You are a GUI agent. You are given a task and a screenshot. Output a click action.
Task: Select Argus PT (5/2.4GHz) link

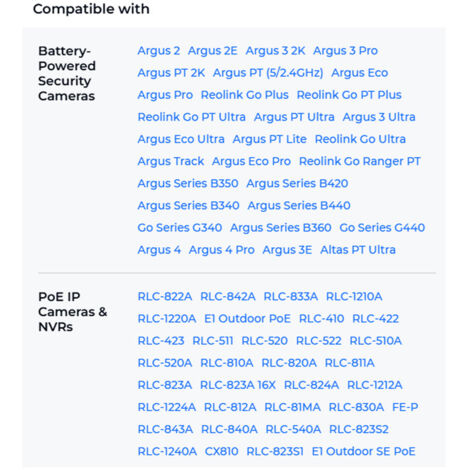(x=268, y=73)
